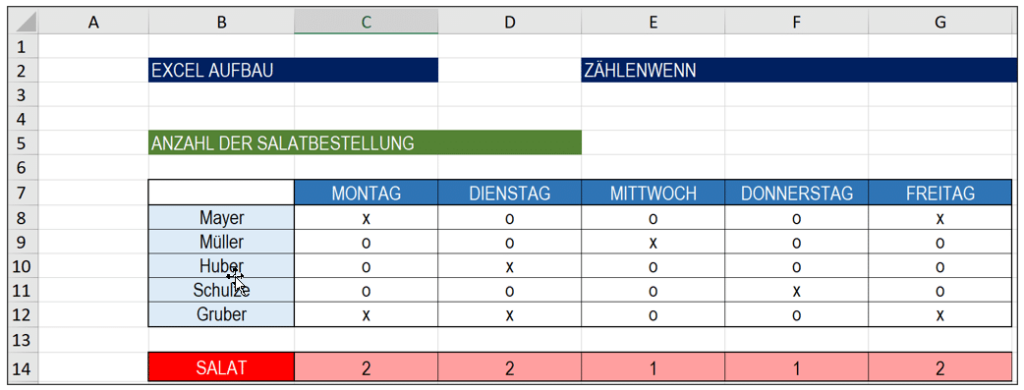Viewport: 1024px width, 390px height.
Task: Click the SALAT total under MITTWOCH
Action: click(653, 368)
